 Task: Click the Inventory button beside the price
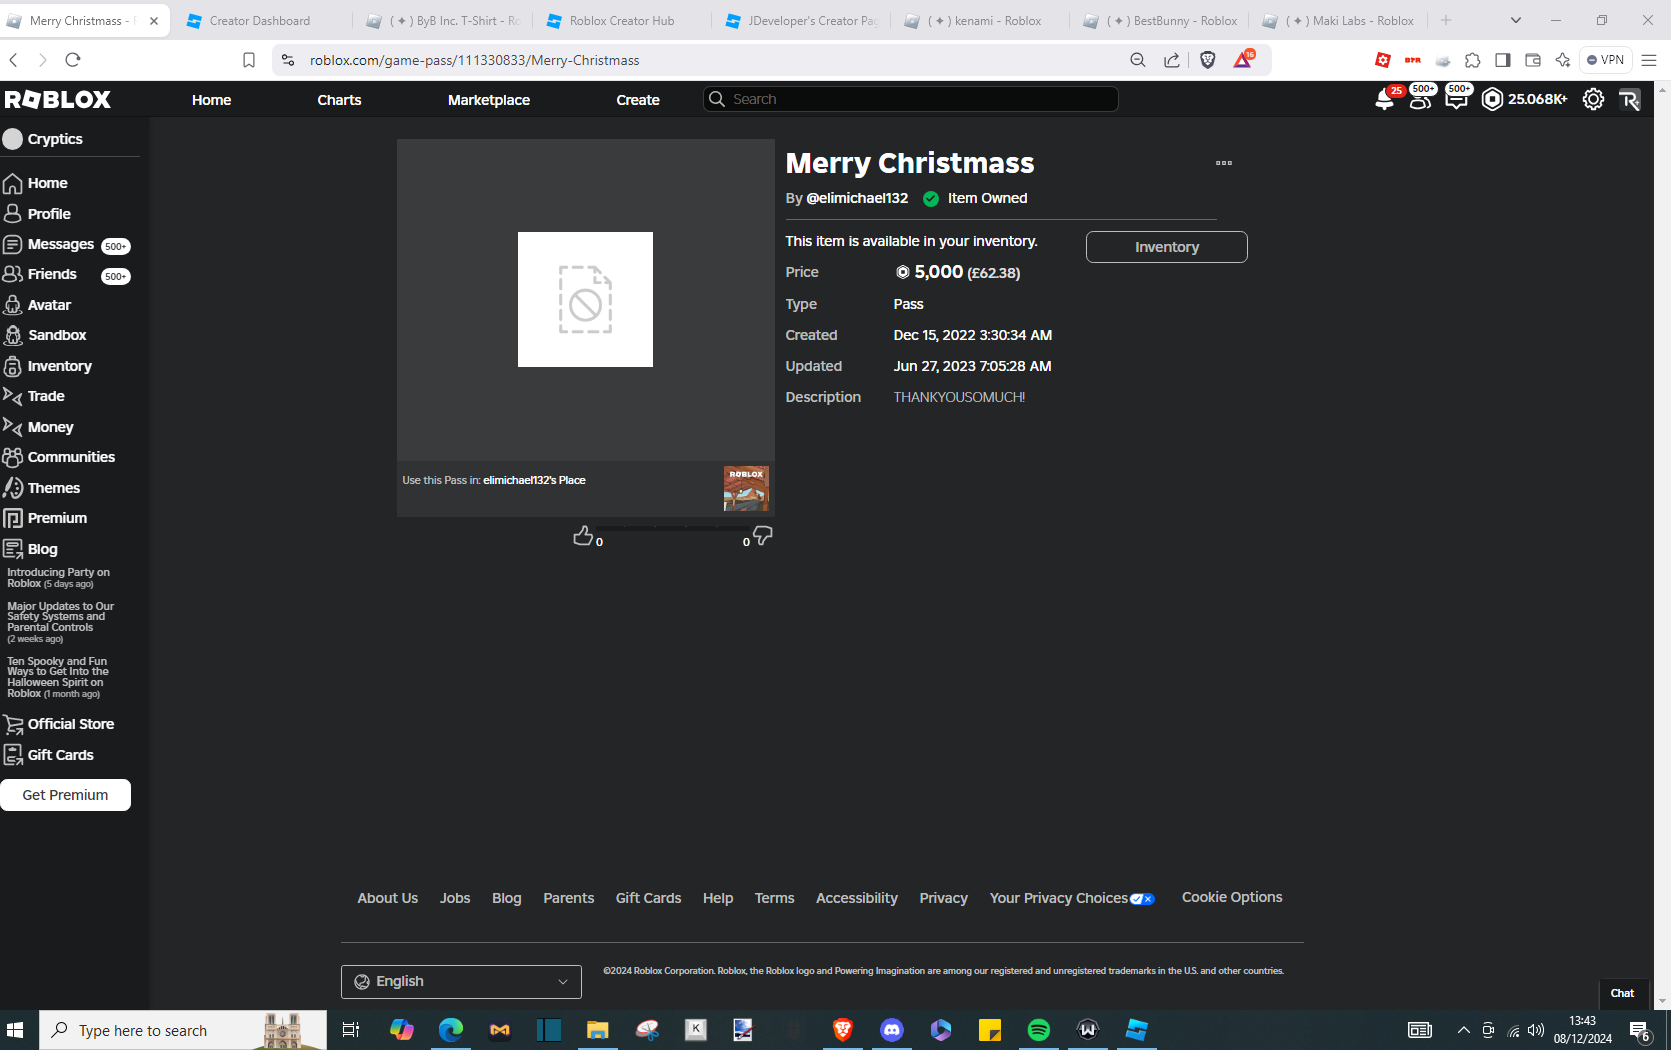tap(1167, 247)
